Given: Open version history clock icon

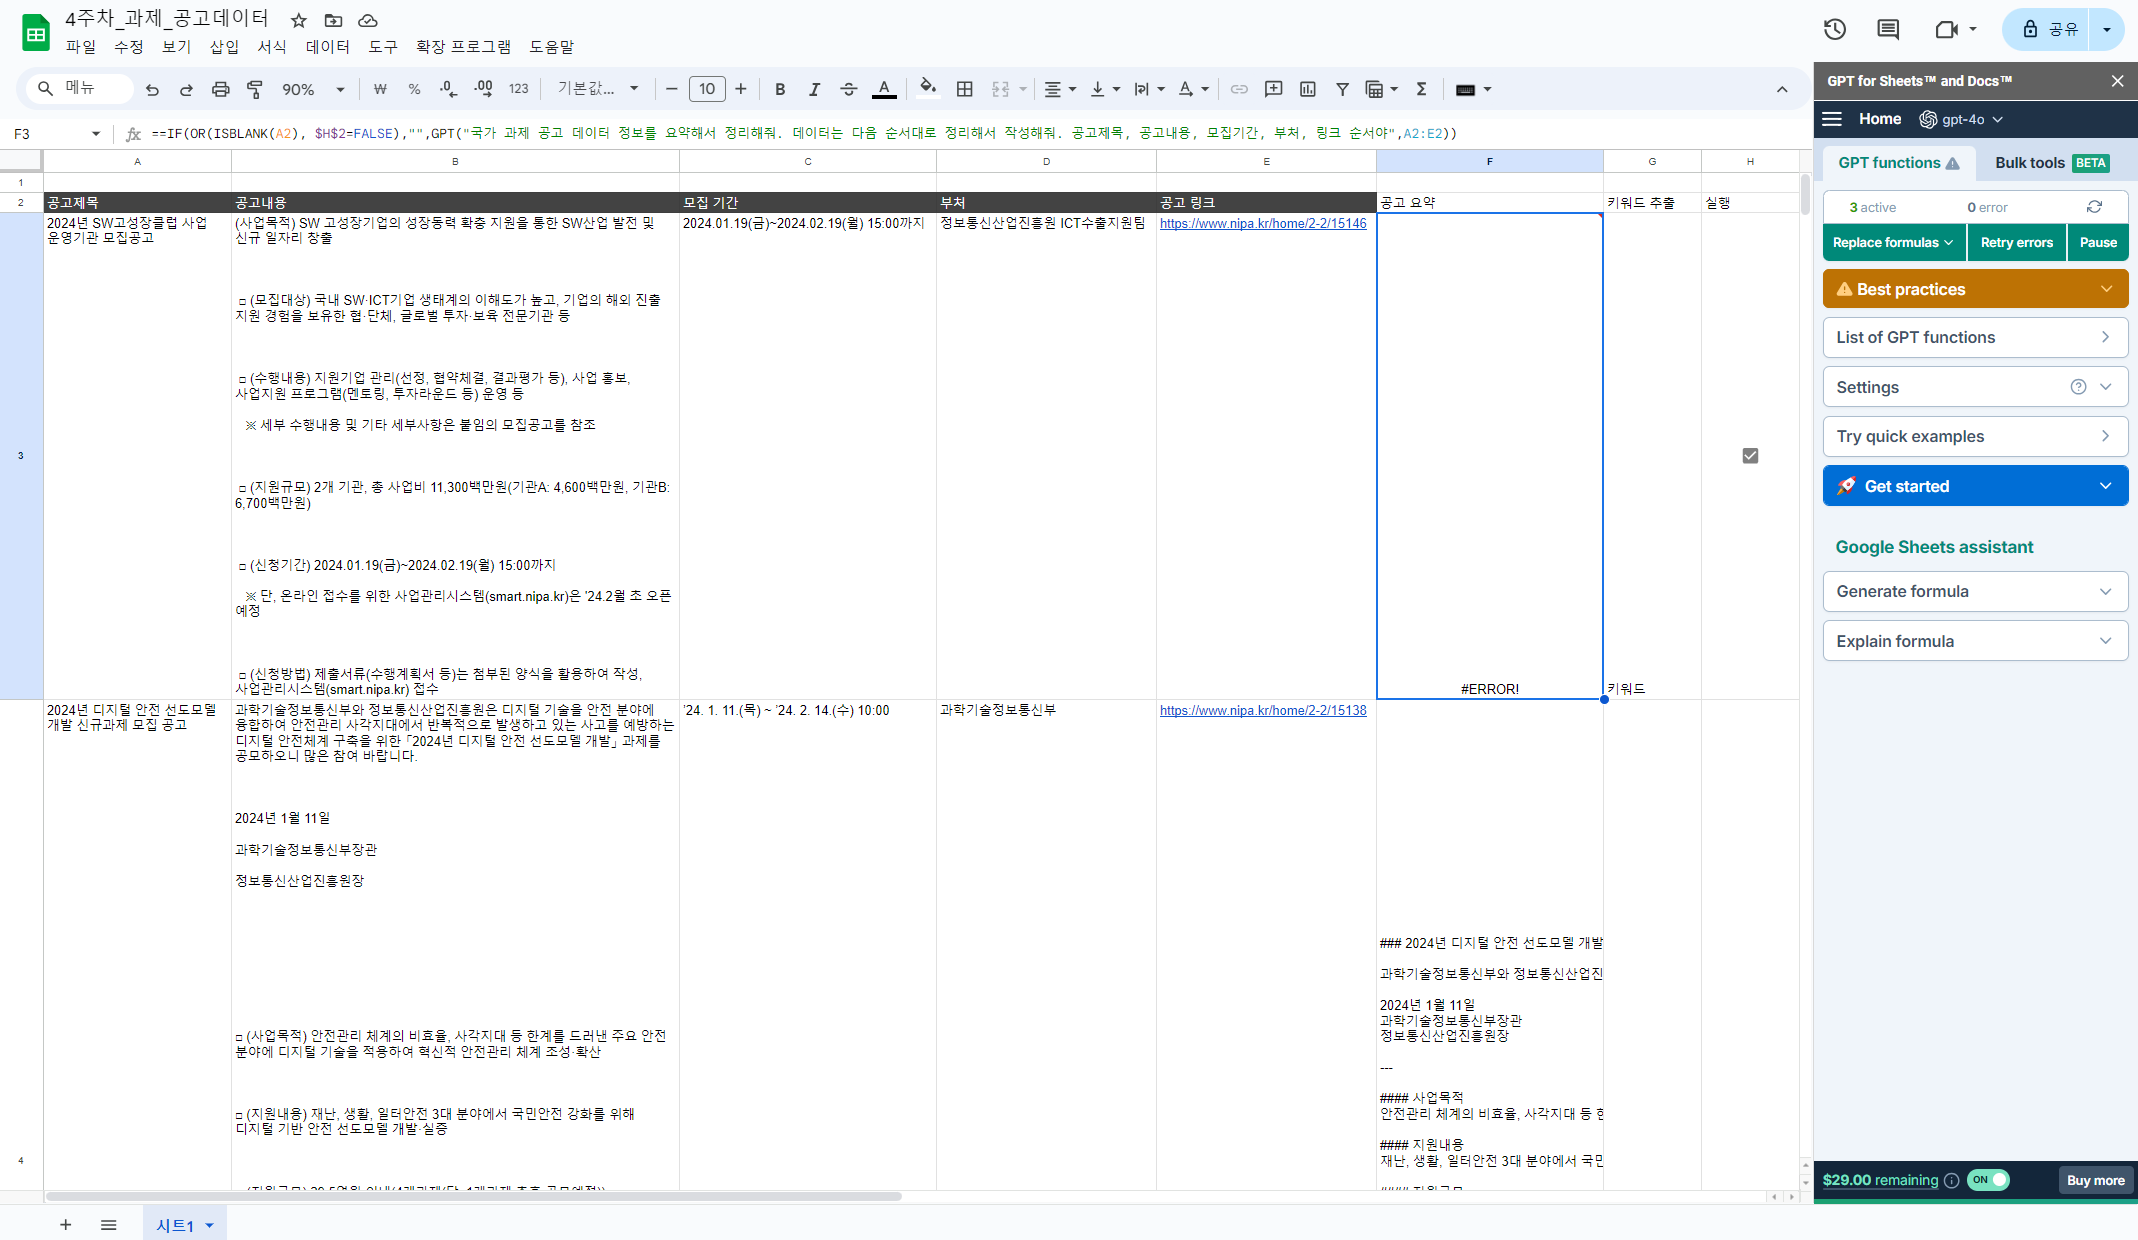Looking at the screenshot, I should (x=1835, y=30).
